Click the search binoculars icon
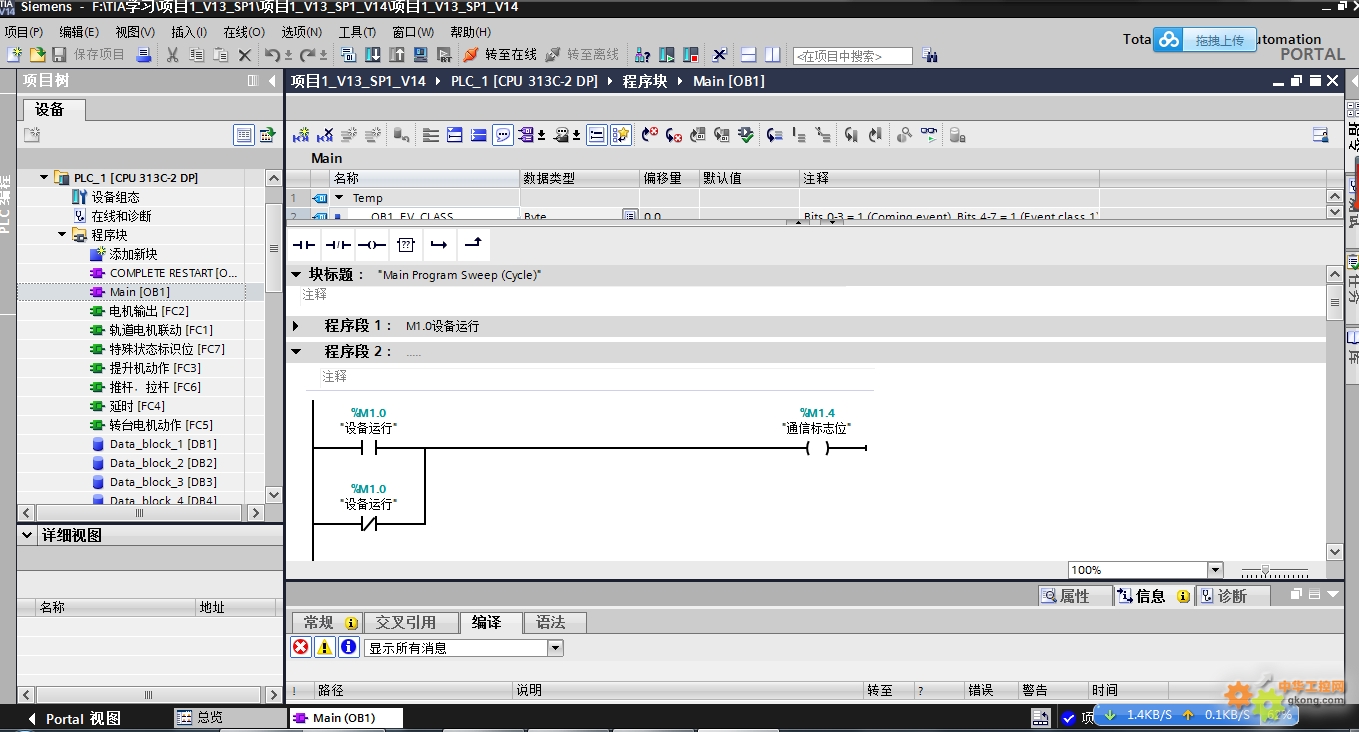The height and width of the screenshot is (732, 1359). coord(930,55)
